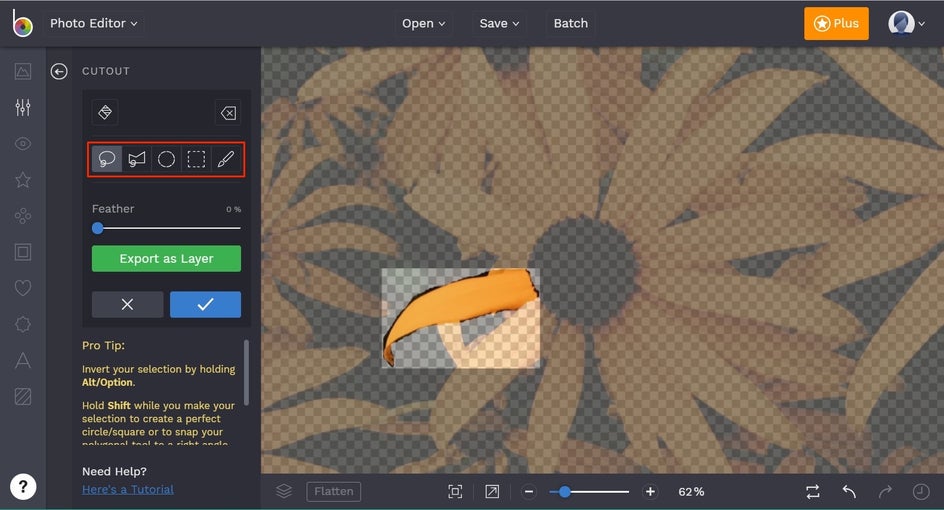Click Export as Layer button

click(166, 258)
